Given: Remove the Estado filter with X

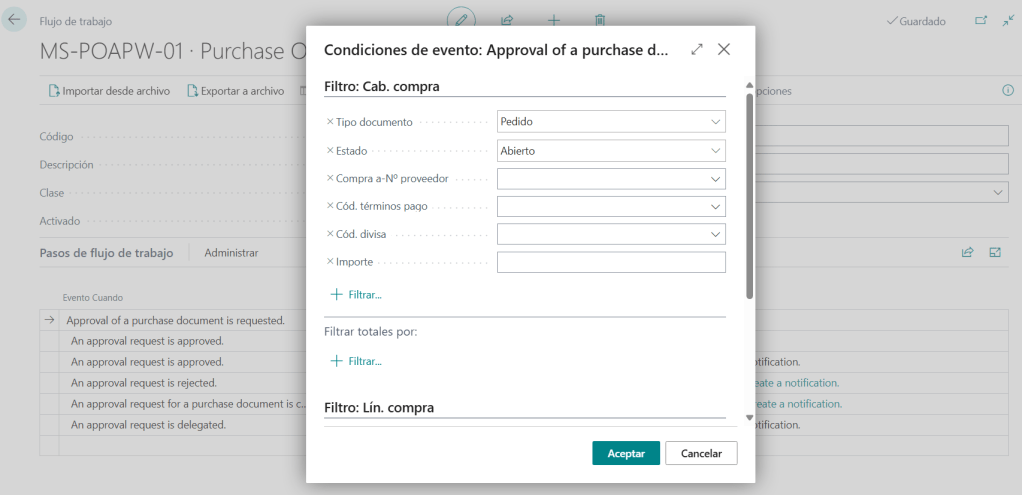Looking at the screenshot, I should click(x=330, y=151).
